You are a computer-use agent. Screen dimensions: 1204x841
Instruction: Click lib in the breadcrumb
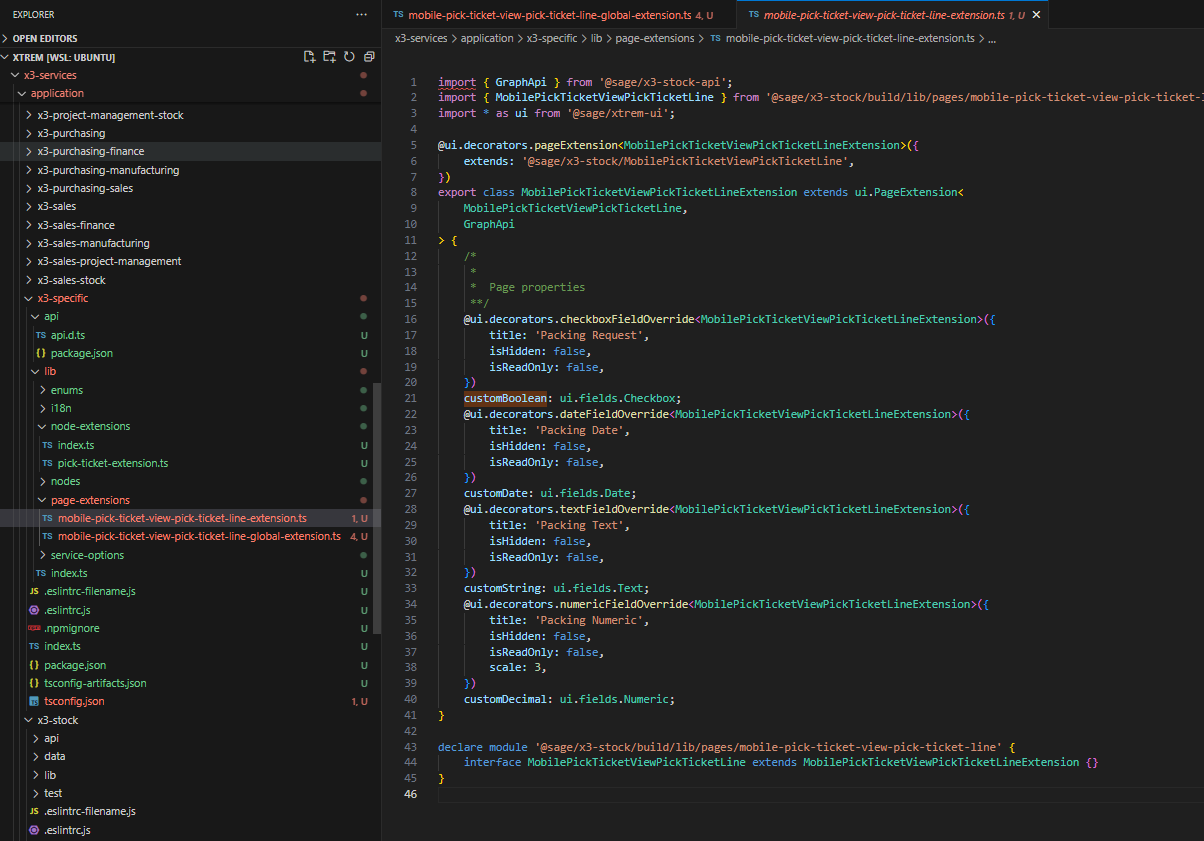pyautogui.click(x=596, y=38)
